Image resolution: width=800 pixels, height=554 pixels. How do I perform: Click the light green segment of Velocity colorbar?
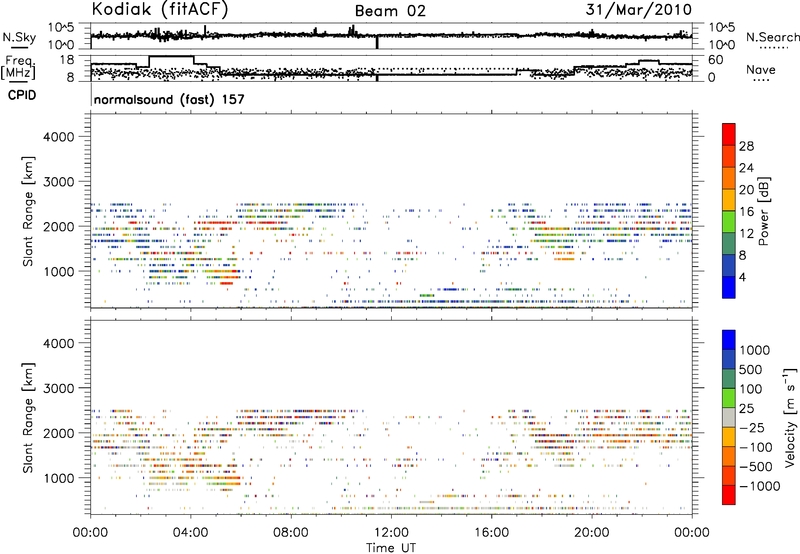point(729,398)
